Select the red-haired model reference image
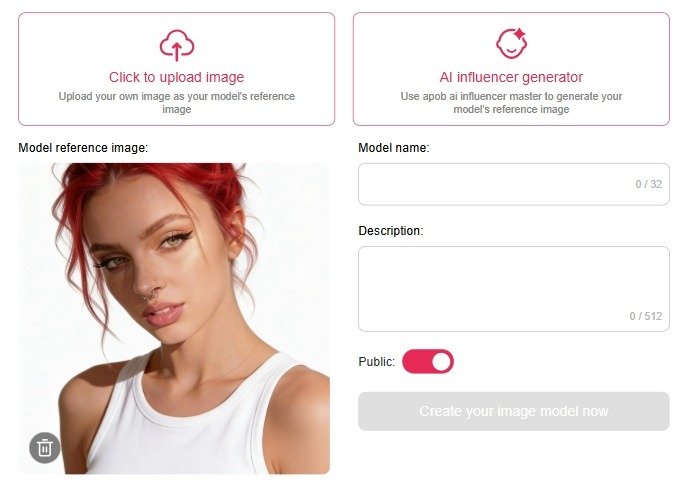This screenshot has width=696, height=489. pyautogui.click(x=174, y=319)
